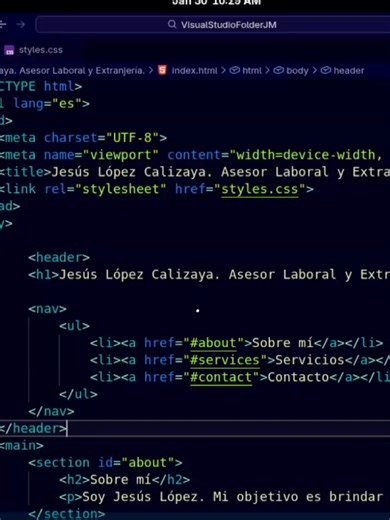This screenshot has width=390, height=520.
Task: Click the "viewport" name value
Action: (121, 155)
